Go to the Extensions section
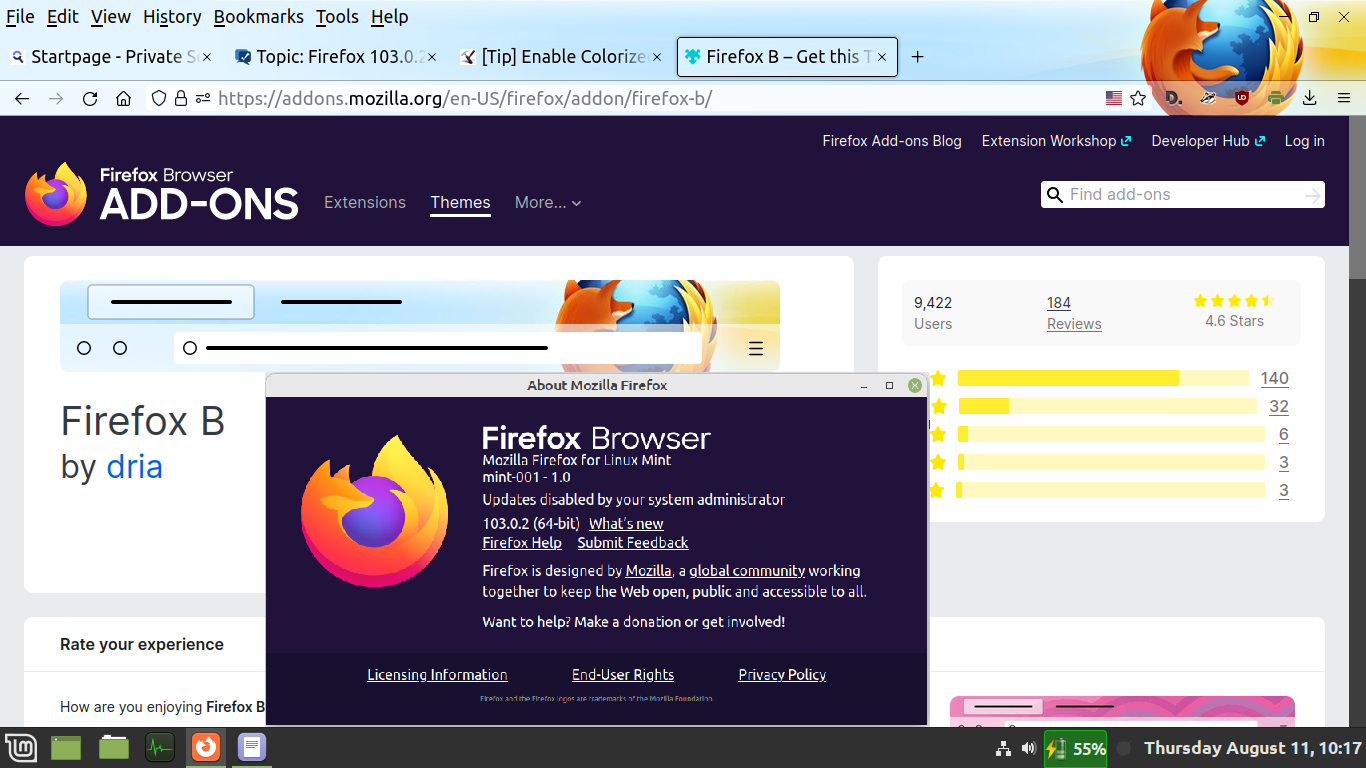The image size is (1366, 768). pos(365,203)
